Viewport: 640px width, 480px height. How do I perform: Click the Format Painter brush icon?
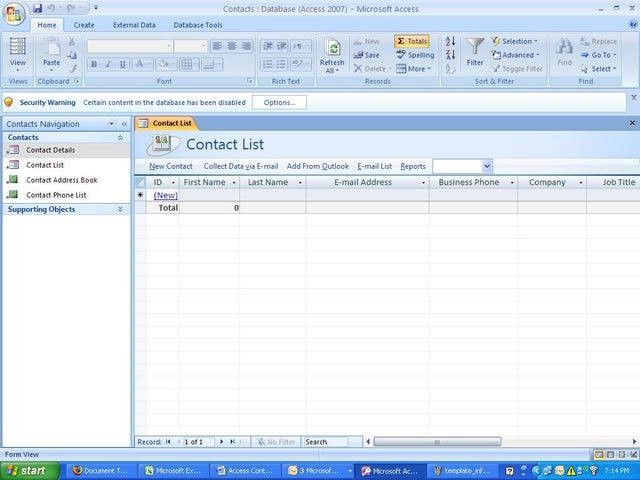[x=72, y=69]
